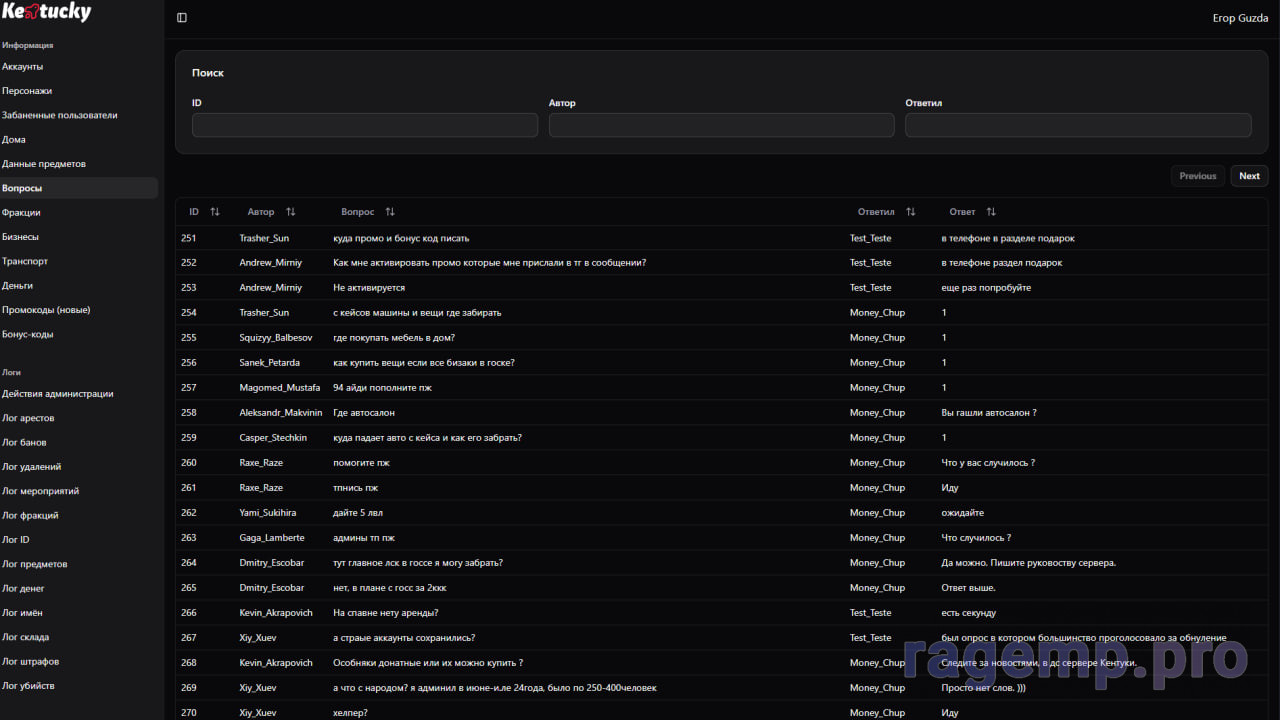Click author Gaga_Lamberte
The width and height of the screenshot is (1280, 720).
[272, 538]
